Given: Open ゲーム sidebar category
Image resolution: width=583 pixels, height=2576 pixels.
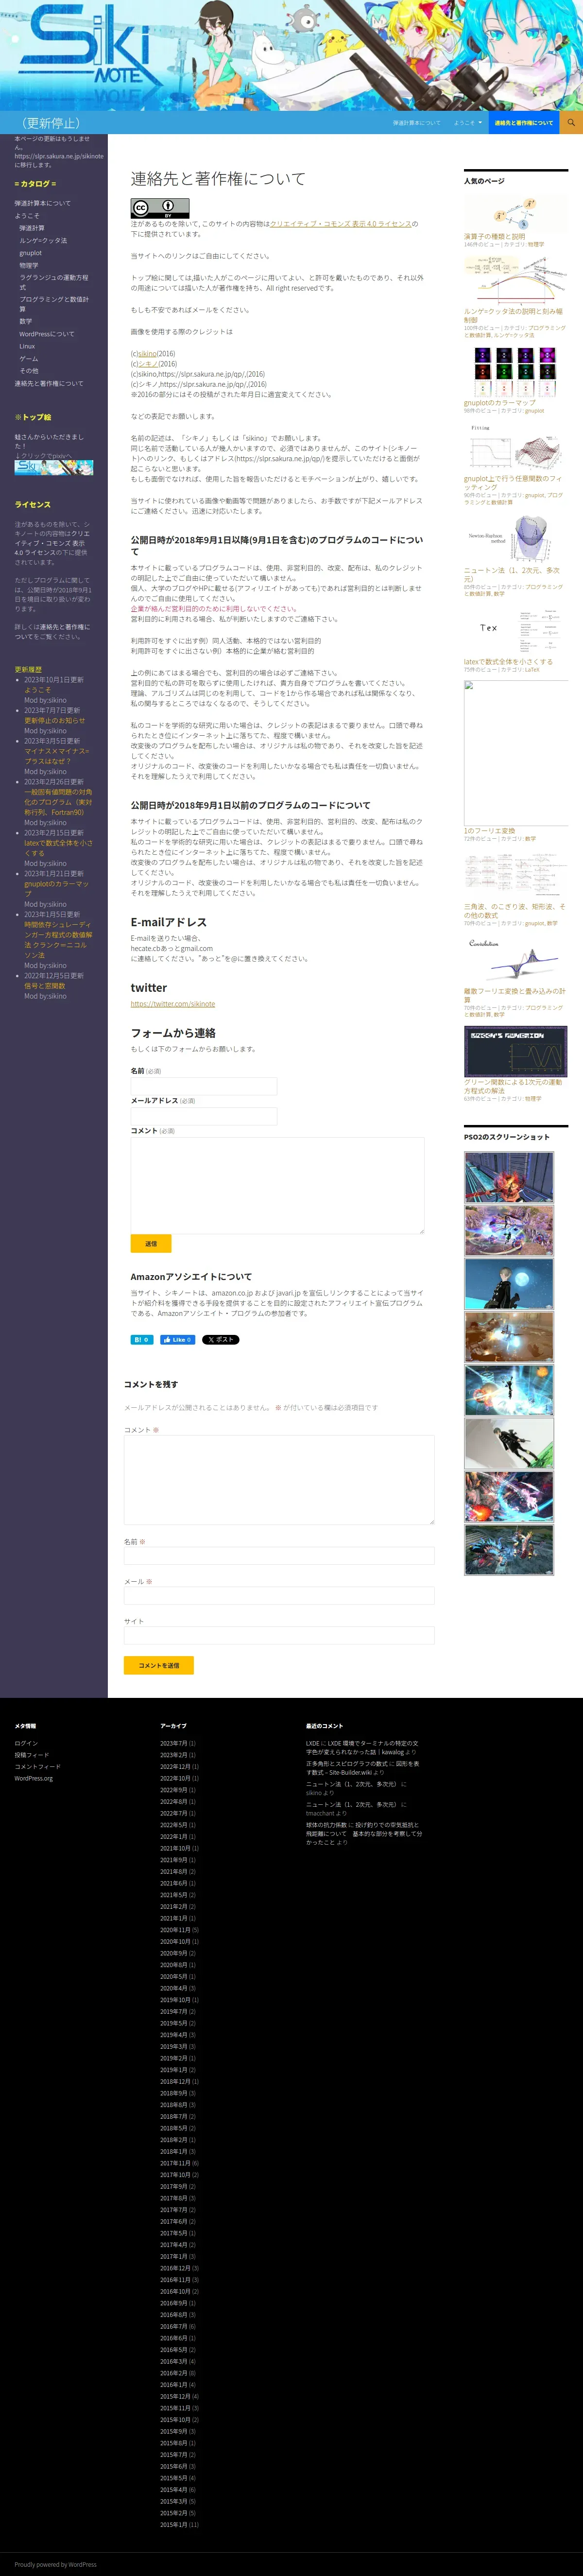Looking at the screenshot, I should (29, 358).
